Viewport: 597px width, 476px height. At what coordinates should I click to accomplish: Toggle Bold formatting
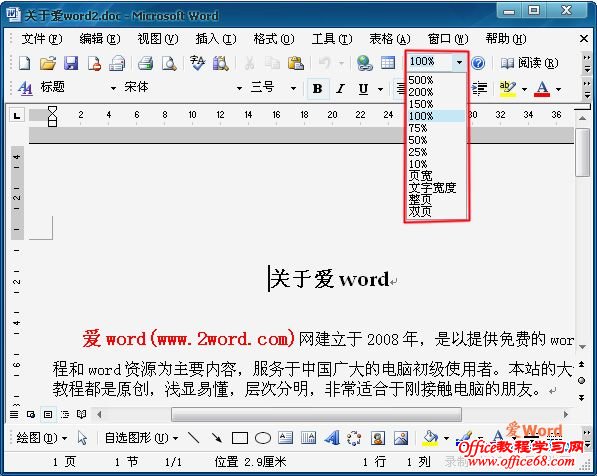pyautogui.click(x=318, y=89)
